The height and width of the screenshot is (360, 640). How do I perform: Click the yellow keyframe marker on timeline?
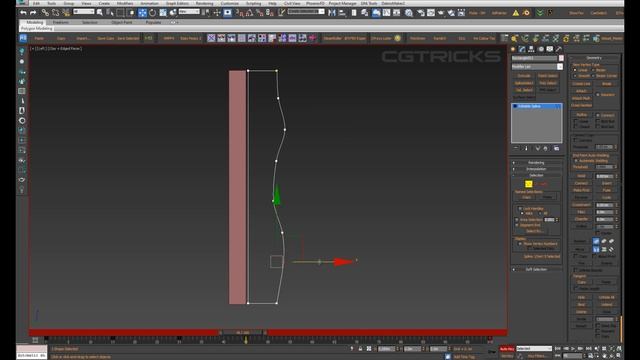point(246,340)
